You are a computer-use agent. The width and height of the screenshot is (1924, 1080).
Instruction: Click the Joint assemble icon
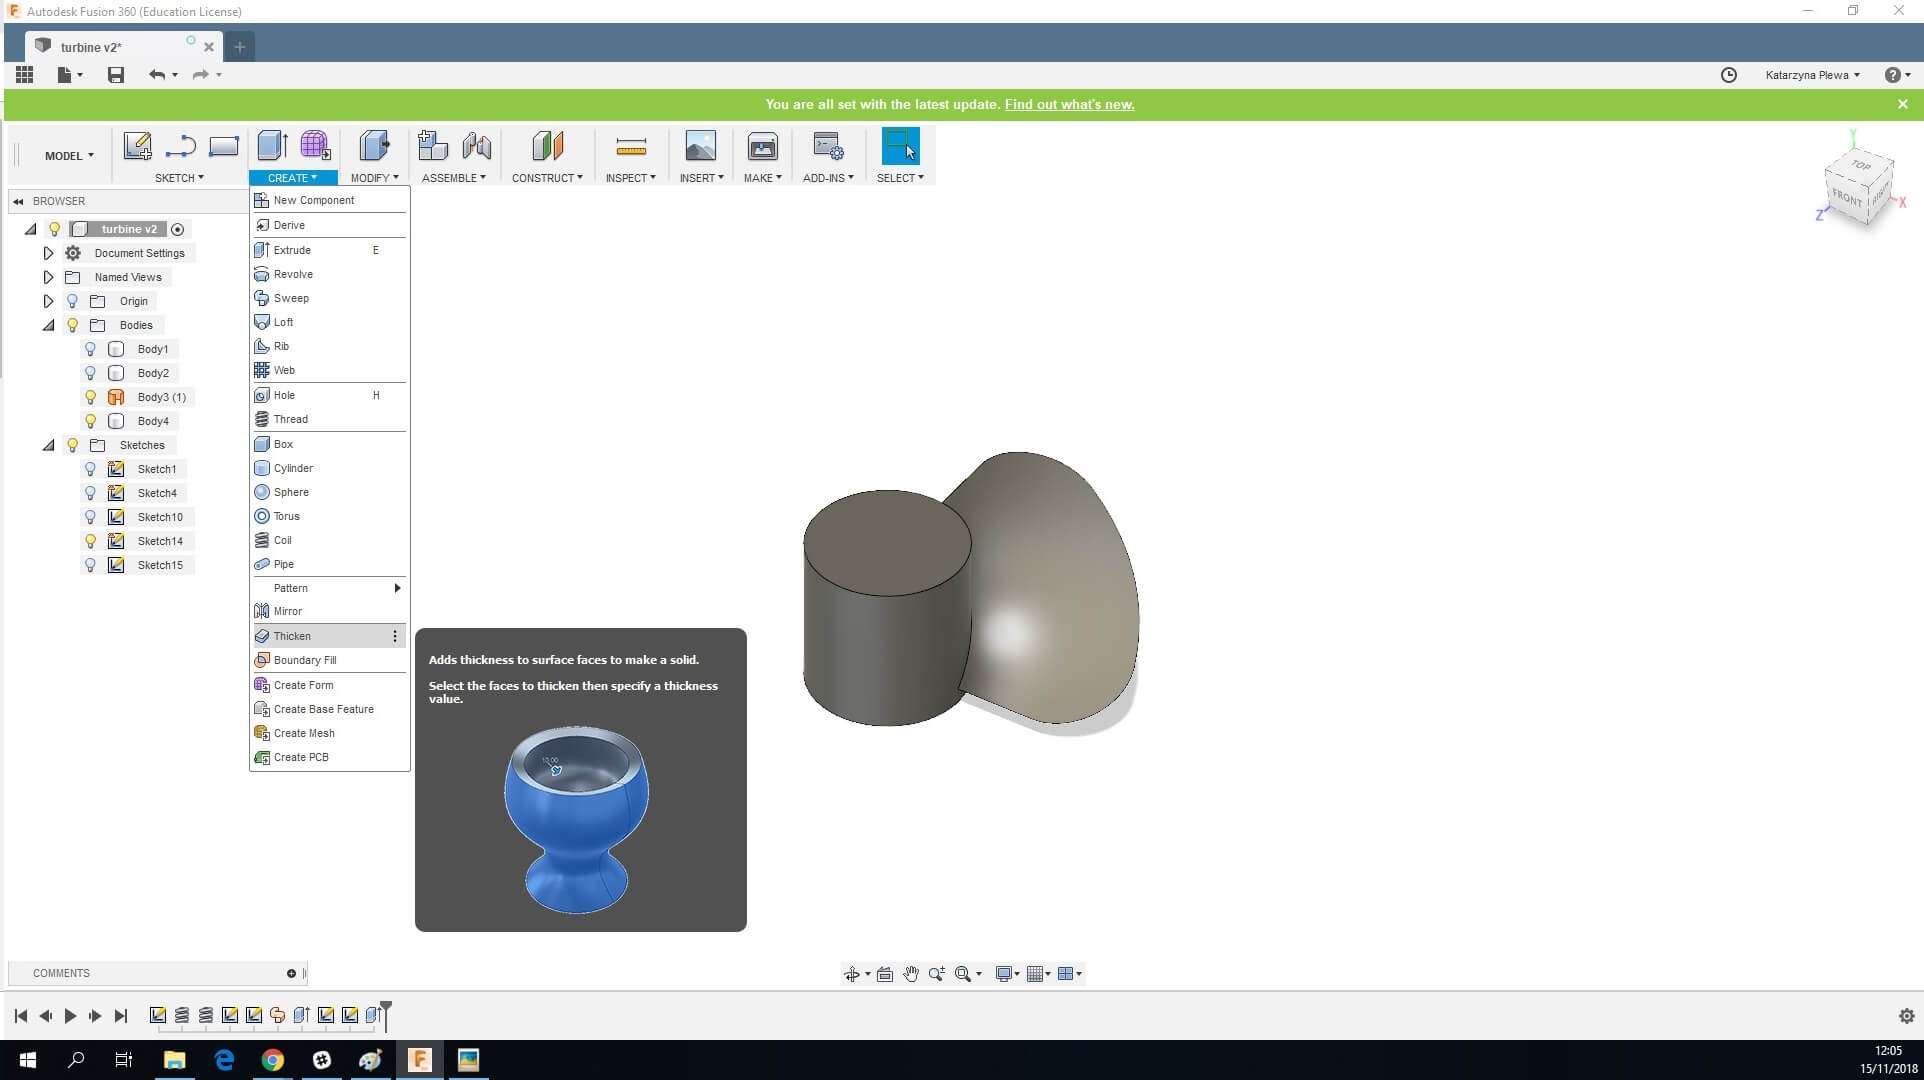click(477, 146)
